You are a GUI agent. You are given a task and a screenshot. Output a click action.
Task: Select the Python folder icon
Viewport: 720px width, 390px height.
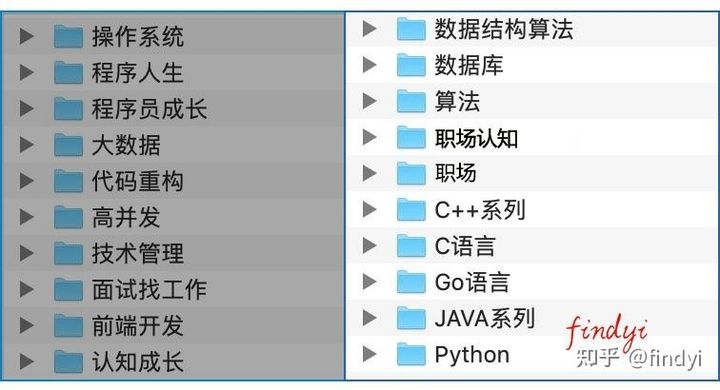tap(411, 354)
